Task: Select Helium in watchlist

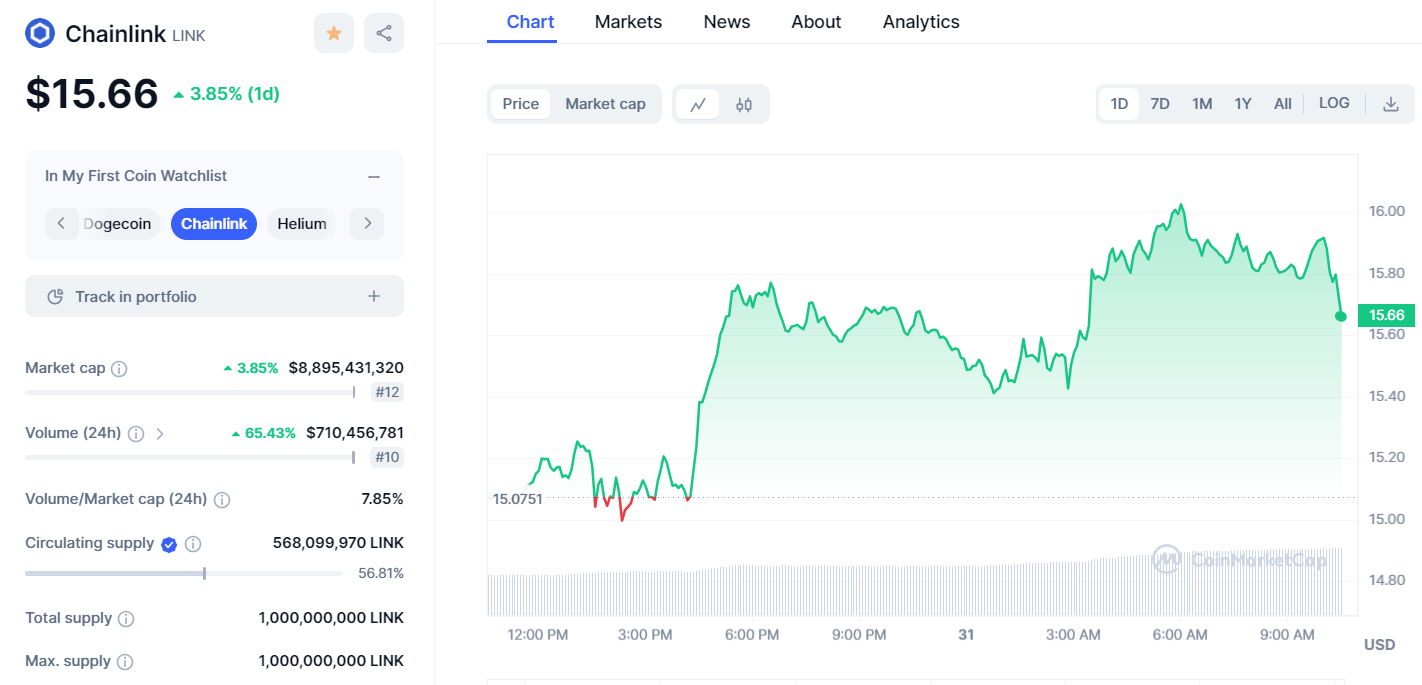Action: point(302,224)
